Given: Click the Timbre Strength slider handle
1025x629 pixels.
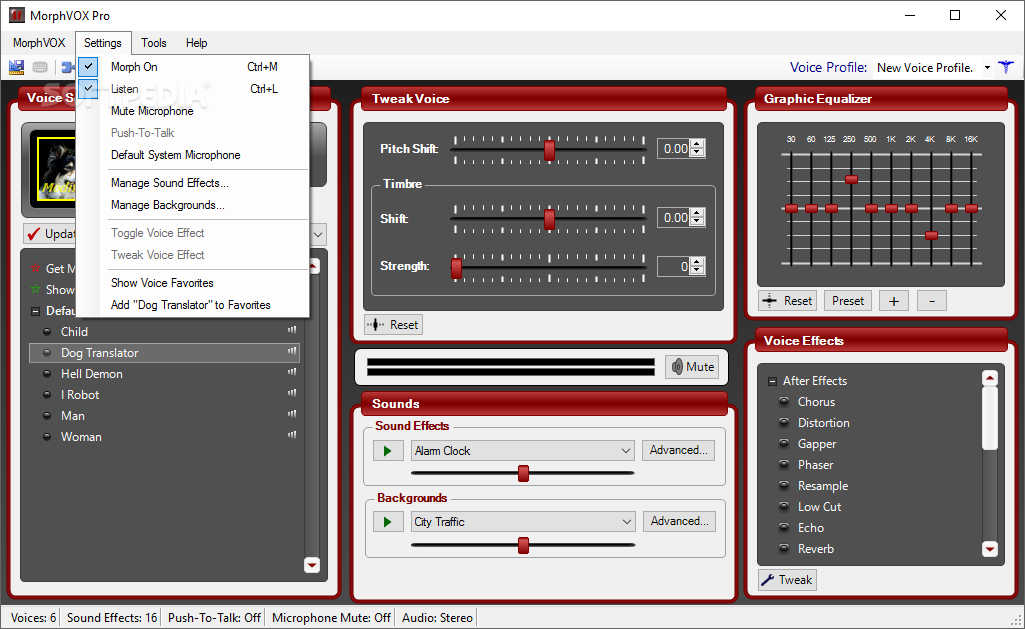Looking at the screenshot, I should (x=456, y=267).
